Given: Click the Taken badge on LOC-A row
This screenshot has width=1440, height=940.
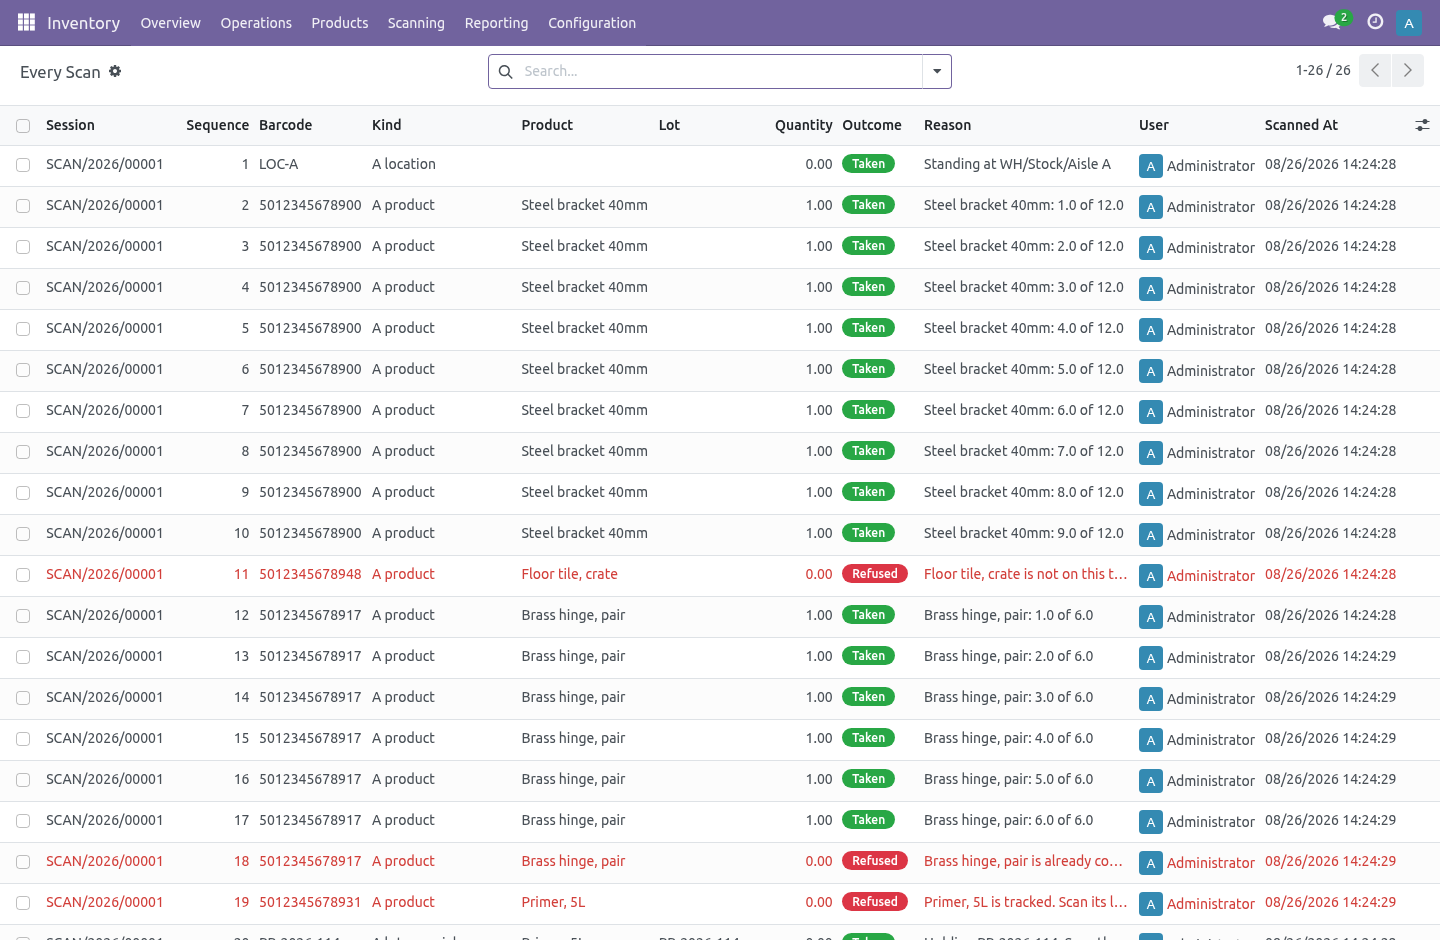Looking at the screenshot, I should tap(868, 164).
